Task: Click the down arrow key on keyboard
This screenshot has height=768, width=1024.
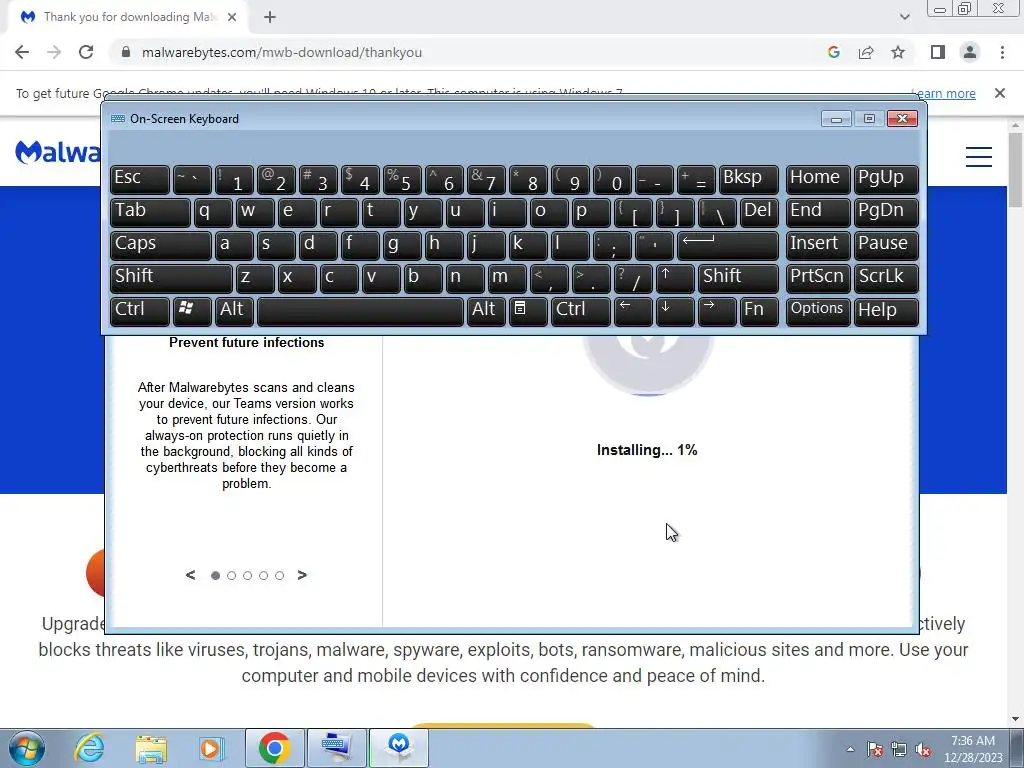Action: pyautogui.click(x=675, y=310)
